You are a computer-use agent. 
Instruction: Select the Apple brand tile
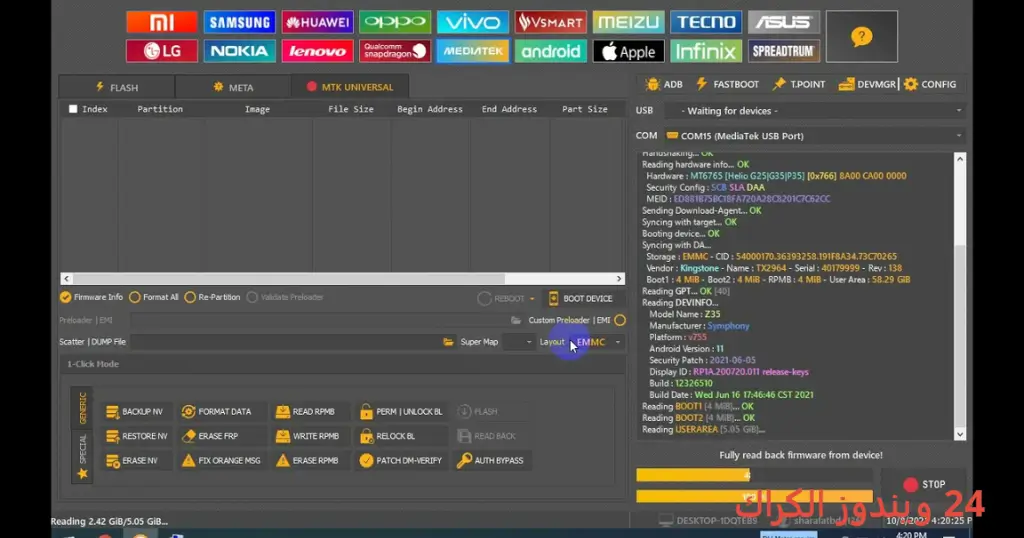point(628,51)
